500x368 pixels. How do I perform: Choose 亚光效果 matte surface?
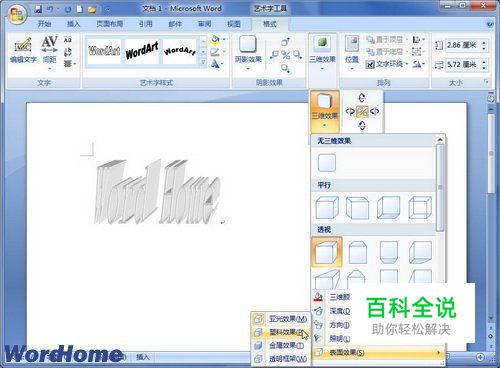pos(281,319)
